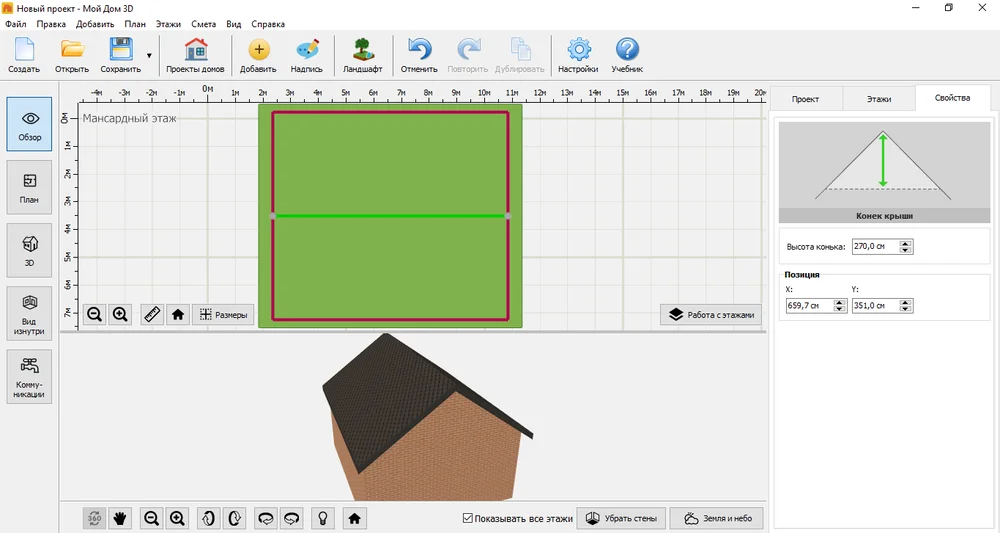Zoom in the 2D plan
Image resolution: width=1000 pixels, height=533 pixels.
pos(120,314)
